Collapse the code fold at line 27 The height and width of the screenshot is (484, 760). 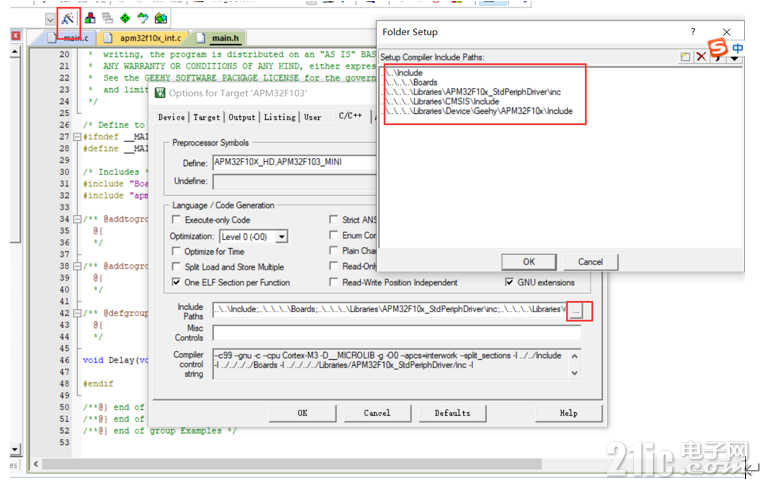77,137
